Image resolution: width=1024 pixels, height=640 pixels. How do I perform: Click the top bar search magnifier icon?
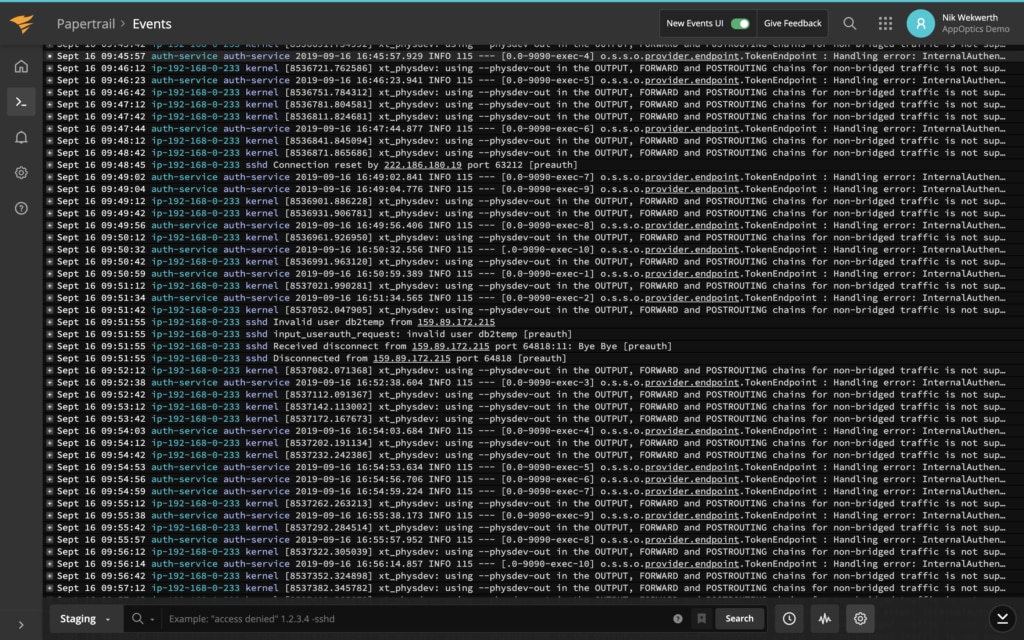(x=850, y=24)
